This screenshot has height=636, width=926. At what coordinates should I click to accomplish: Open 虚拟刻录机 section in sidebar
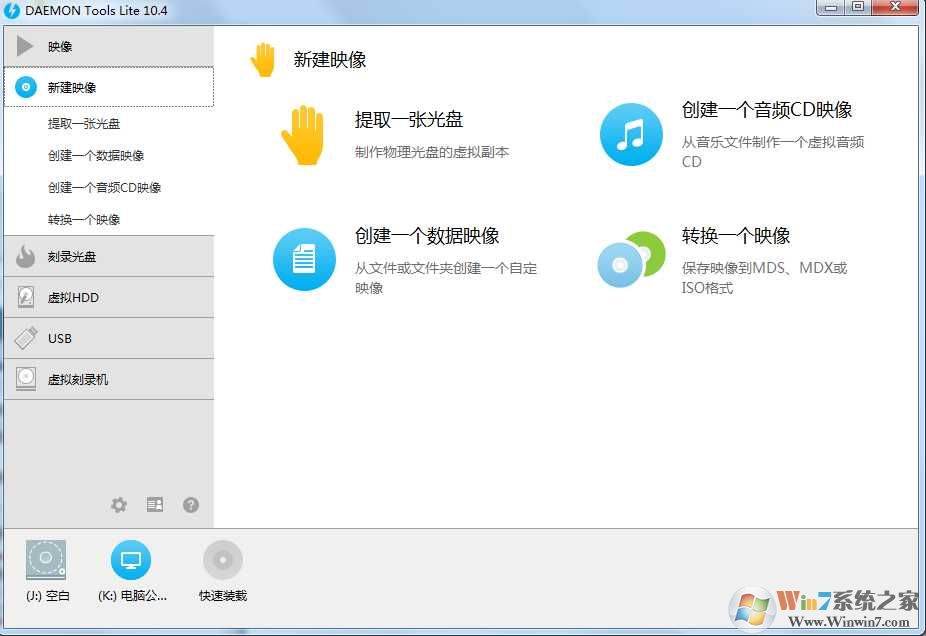pos(109,379)
